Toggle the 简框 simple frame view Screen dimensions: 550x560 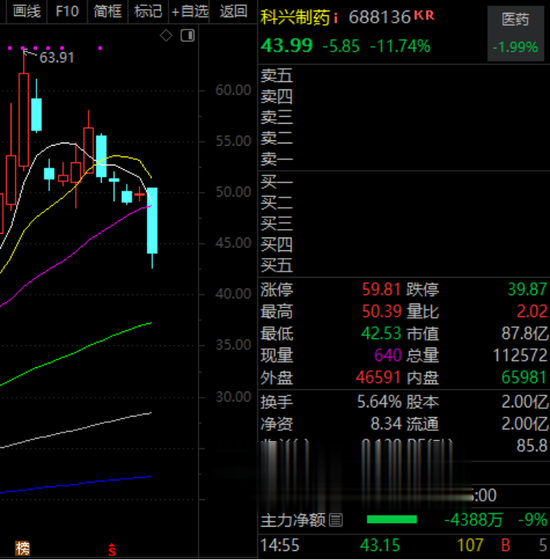[x=108, y=11]
